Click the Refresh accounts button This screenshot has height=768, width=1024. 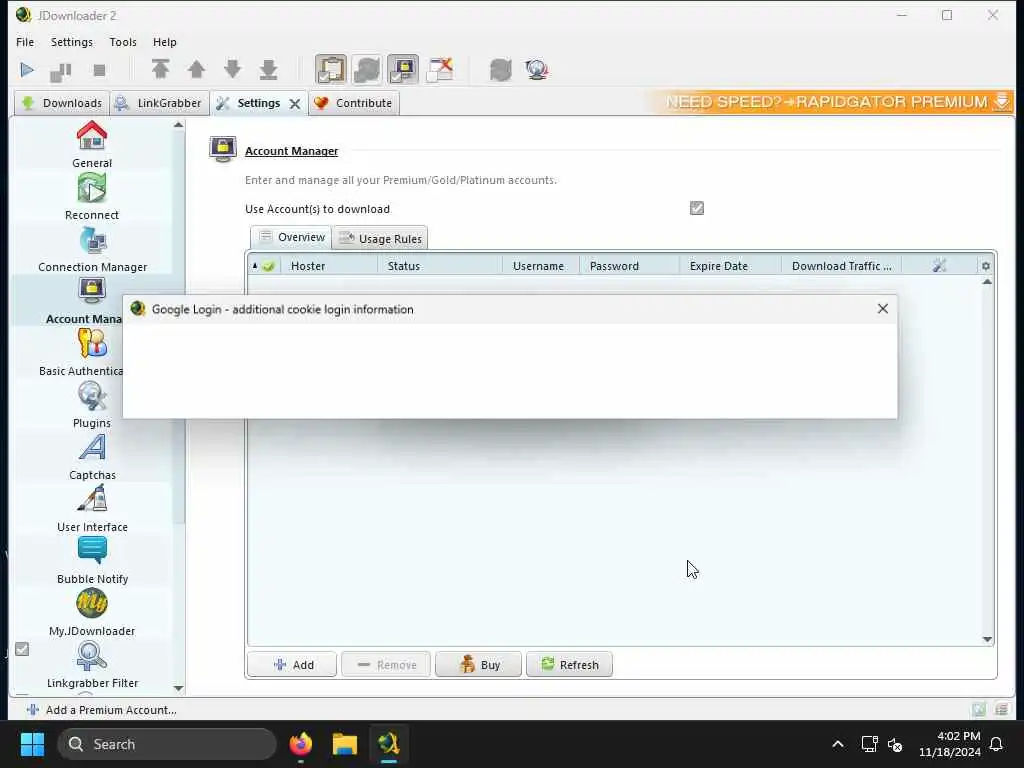click(569, 664)
